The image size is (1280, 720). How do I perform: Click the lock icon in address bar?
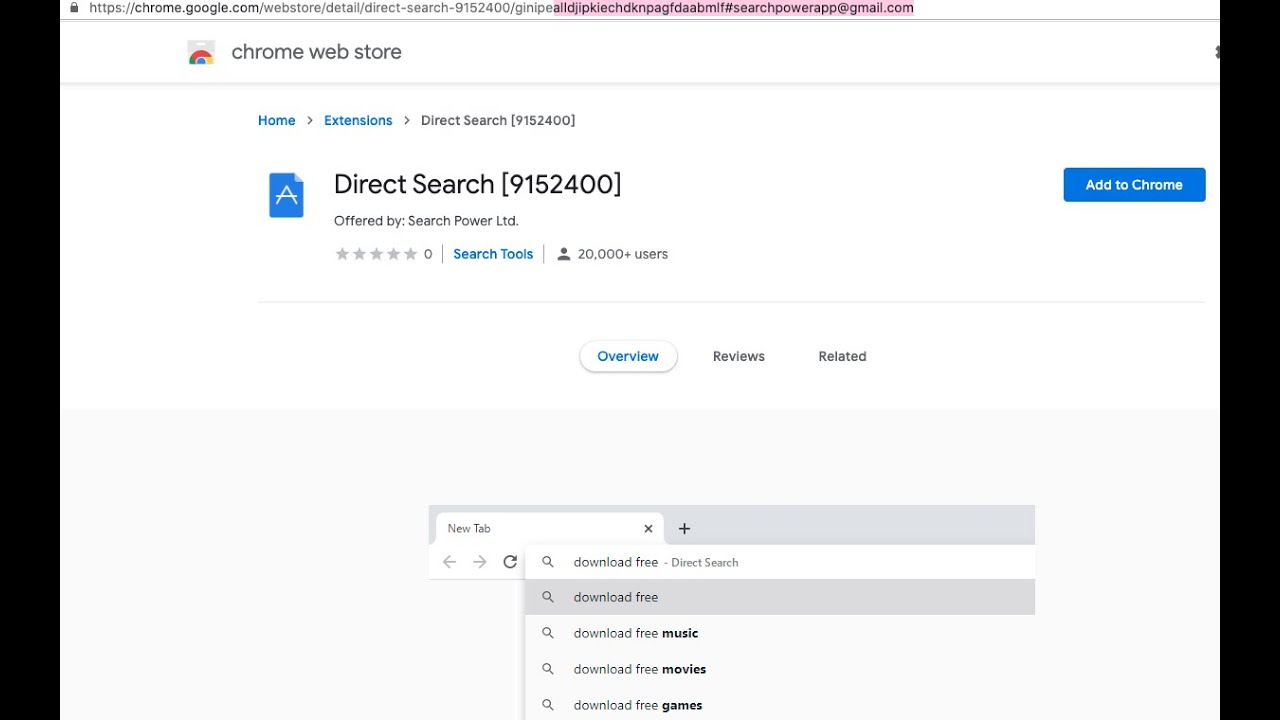pos(73,7)
